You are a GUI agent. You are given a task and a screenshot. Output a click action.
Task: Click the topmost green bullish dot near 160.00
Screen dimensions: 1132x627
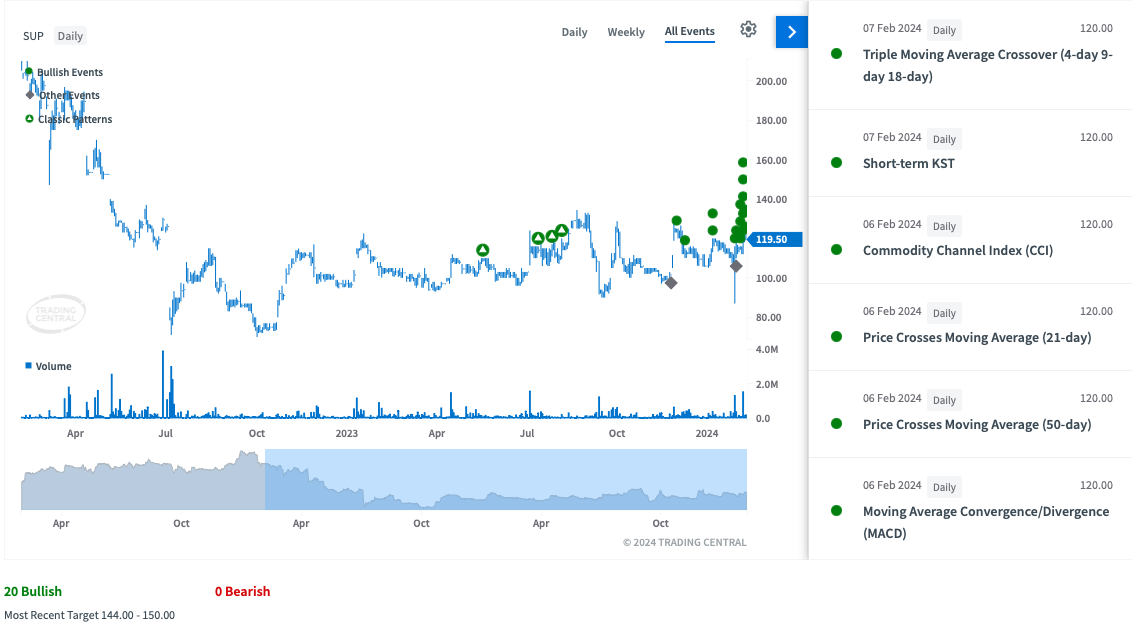(742, 163)
